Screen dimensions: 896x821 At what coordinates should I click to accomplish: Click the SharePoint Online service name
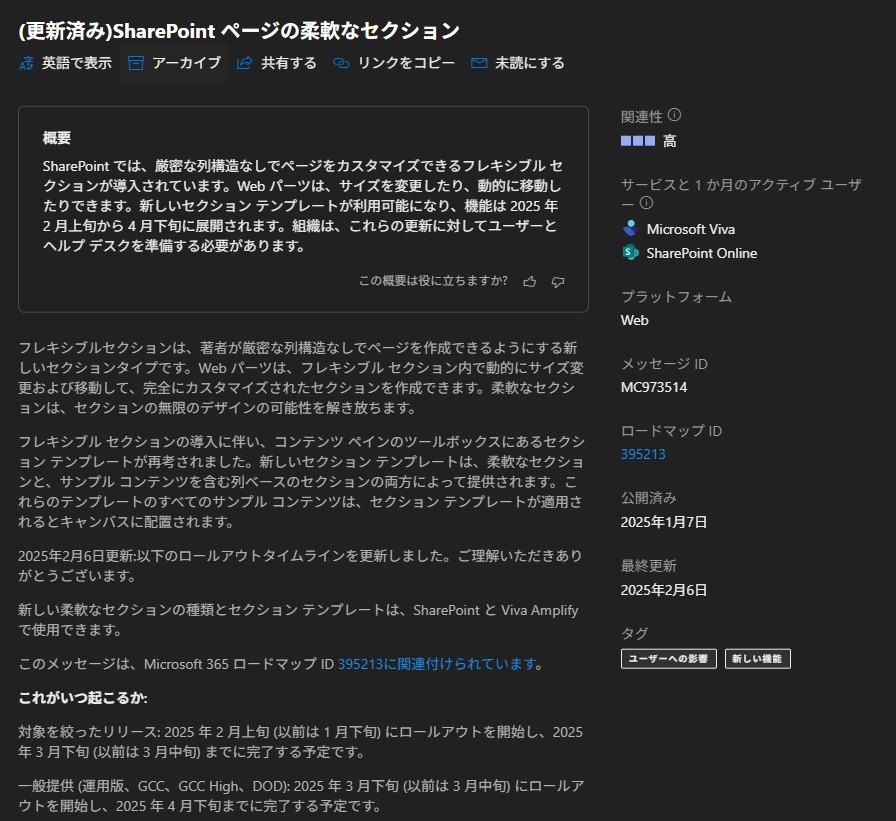(x=701, y=253)
